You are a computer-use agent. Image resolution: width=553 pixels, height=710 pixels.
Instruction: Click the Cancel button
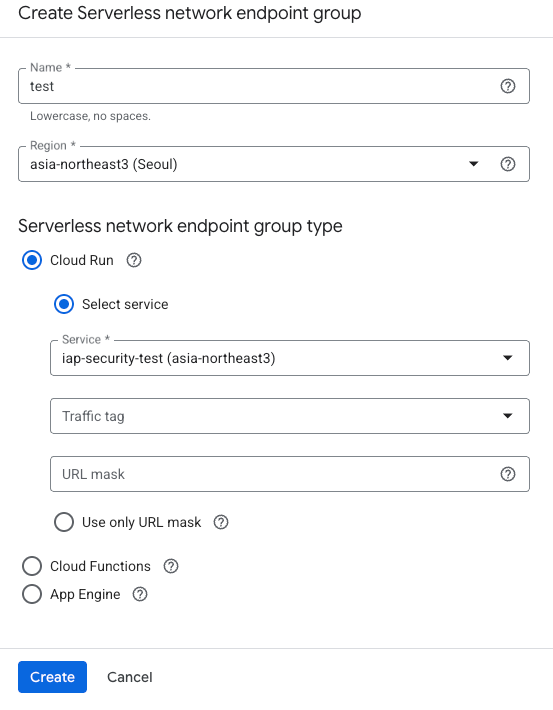(x=130, y=677)
